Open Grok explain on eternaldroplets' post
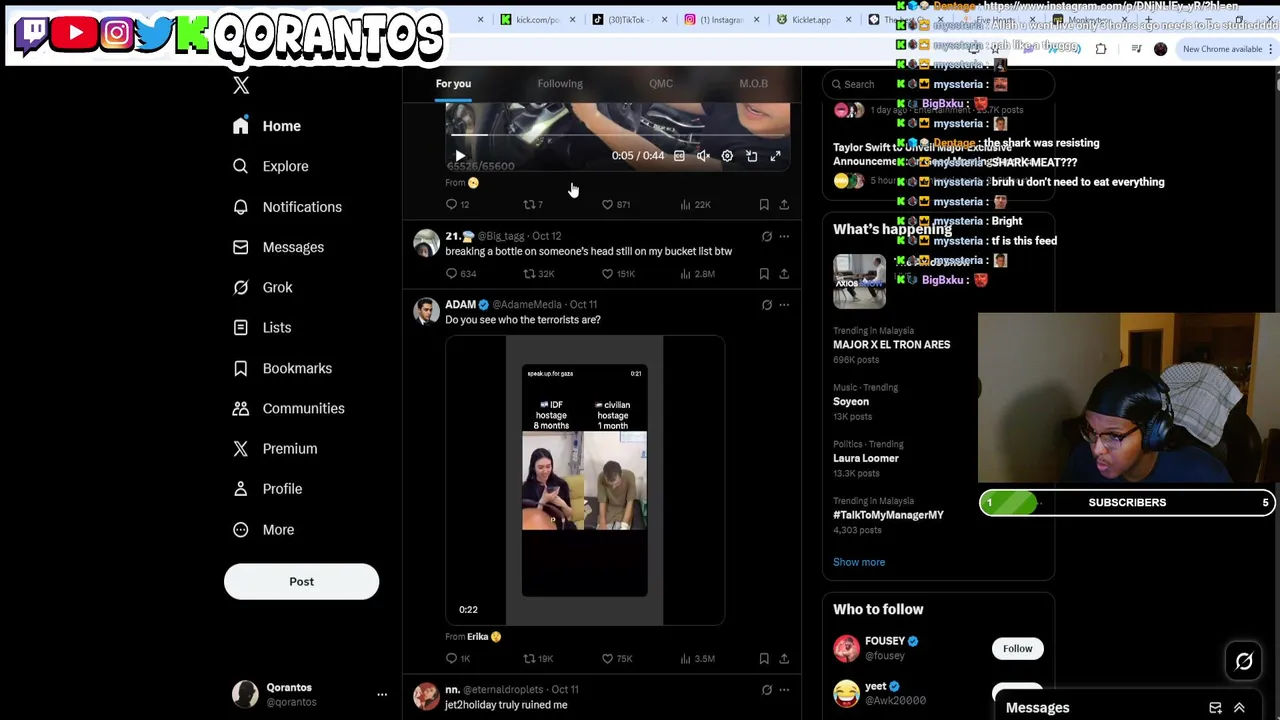This screenshot has height=720, width=1280. coord(767,690)
